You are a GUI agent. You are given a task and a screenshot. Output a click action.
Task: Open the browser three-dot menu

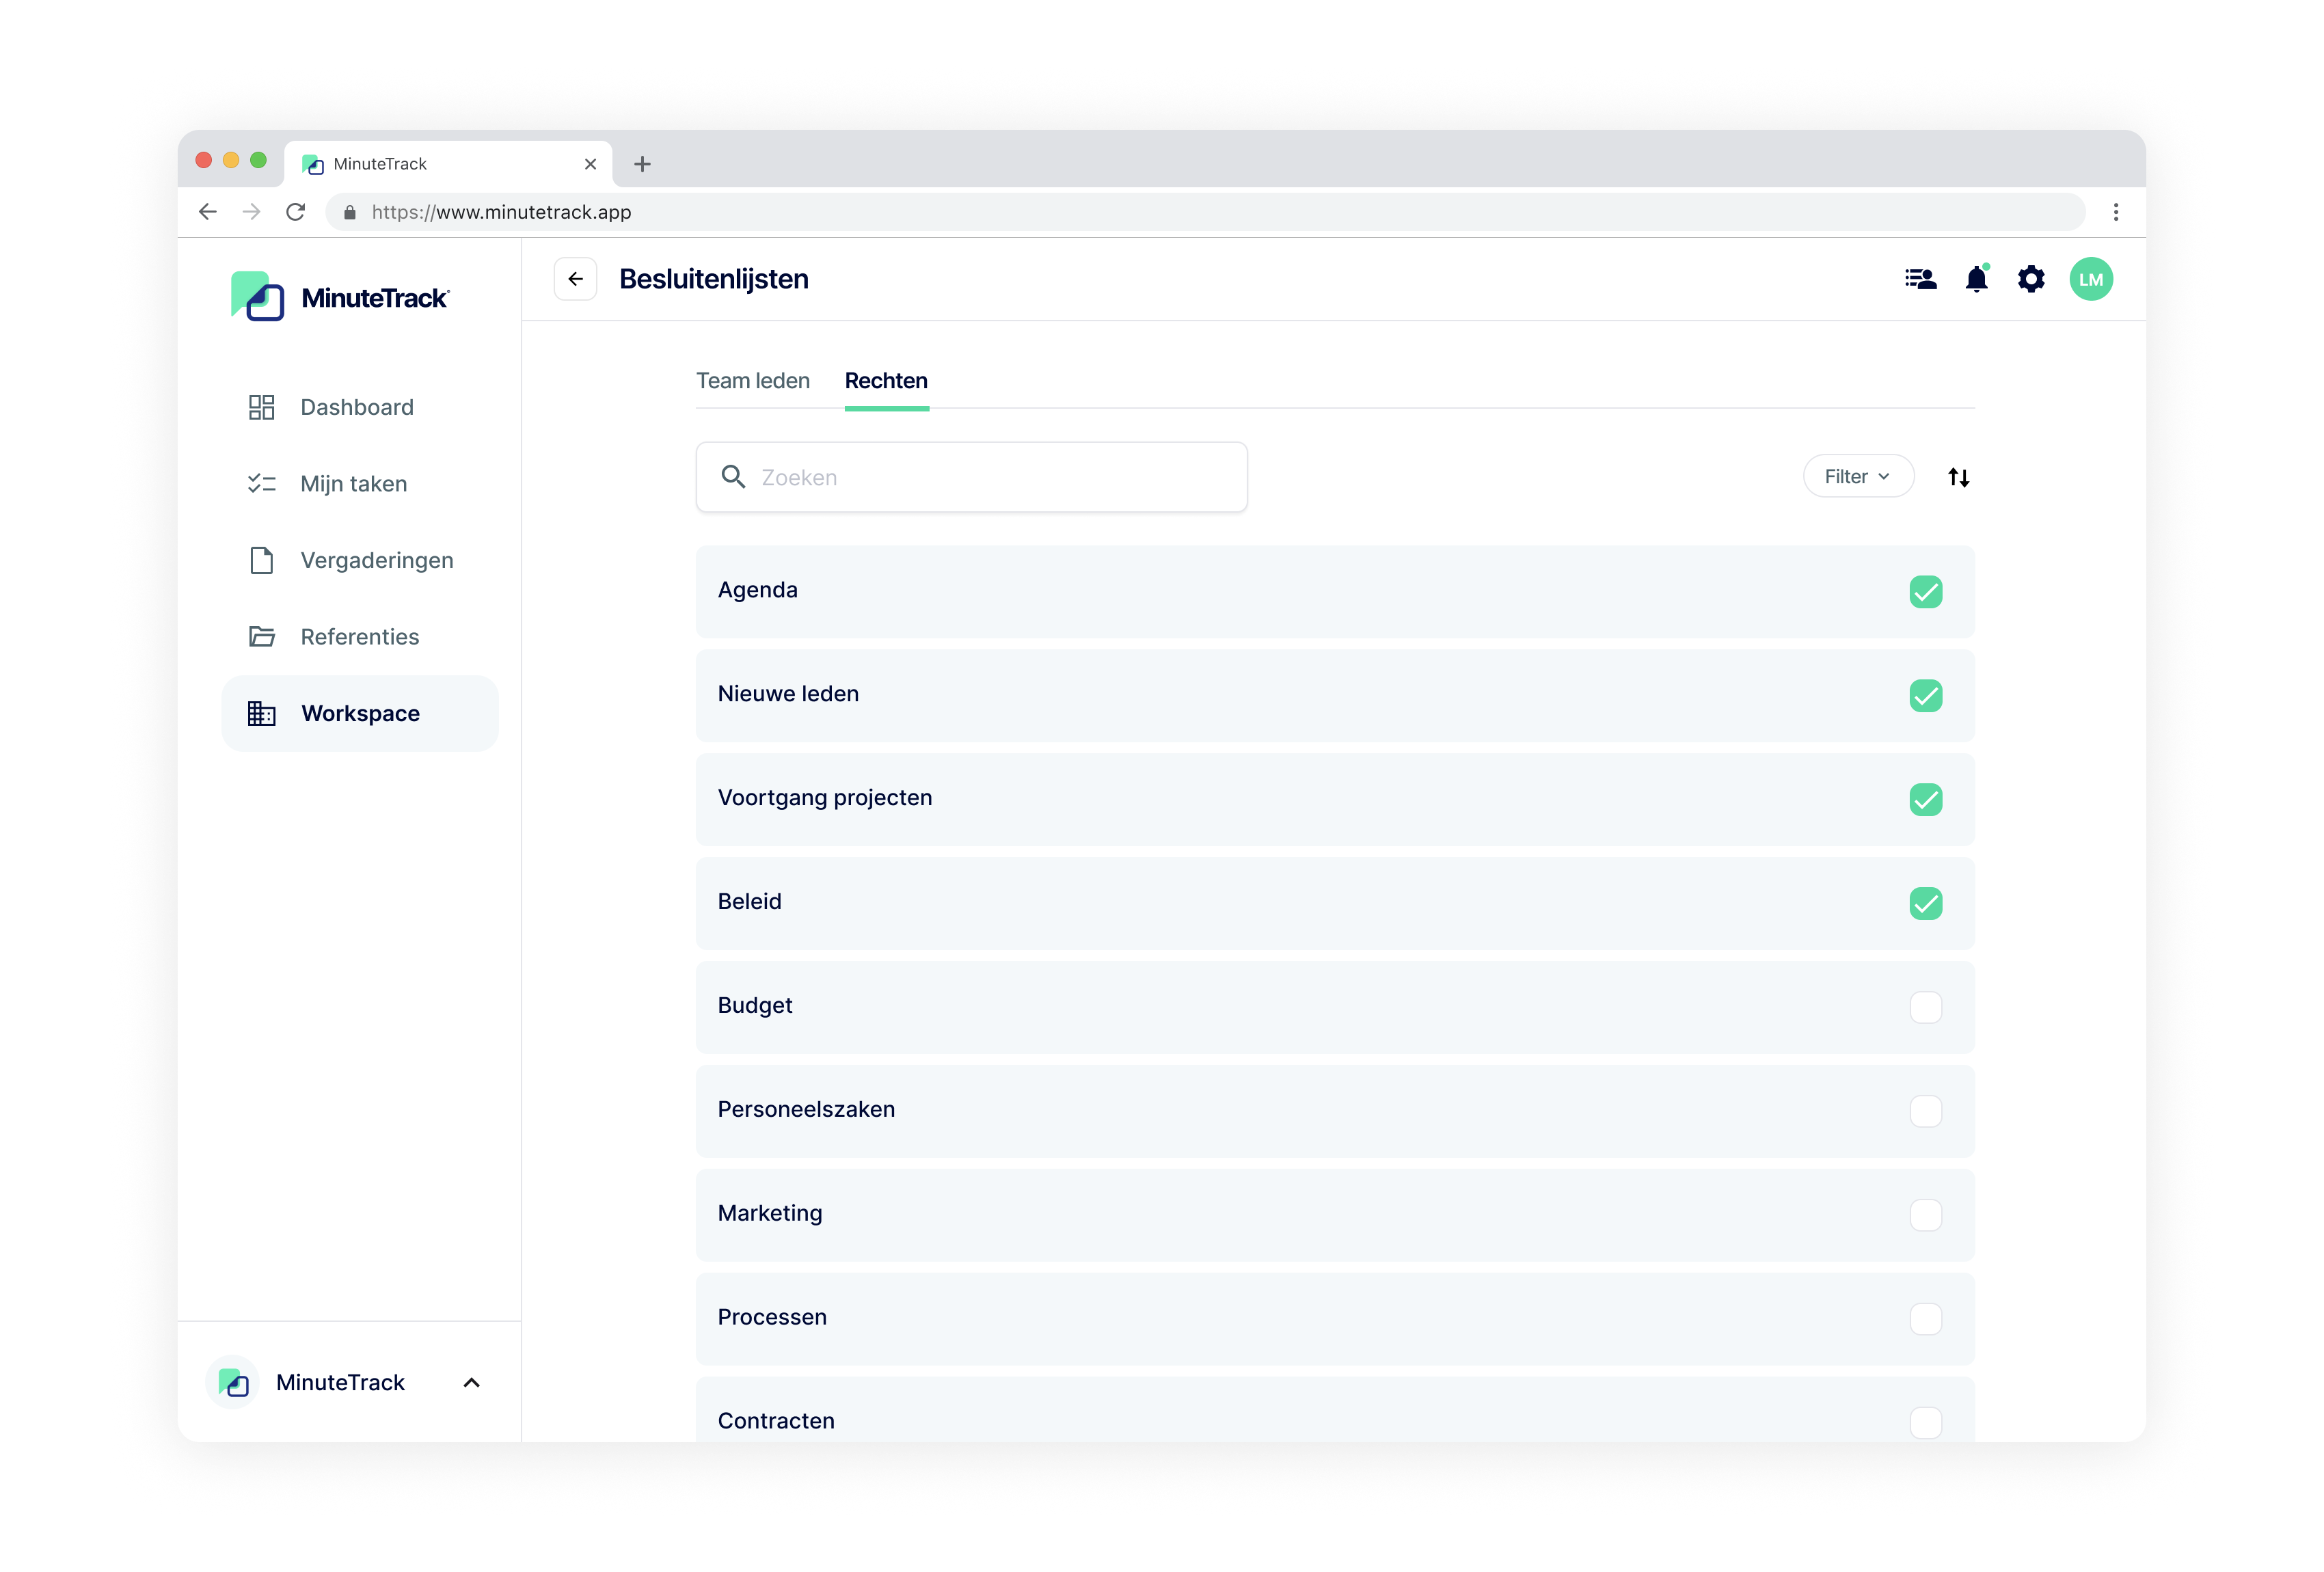[x=2115, y=212]
